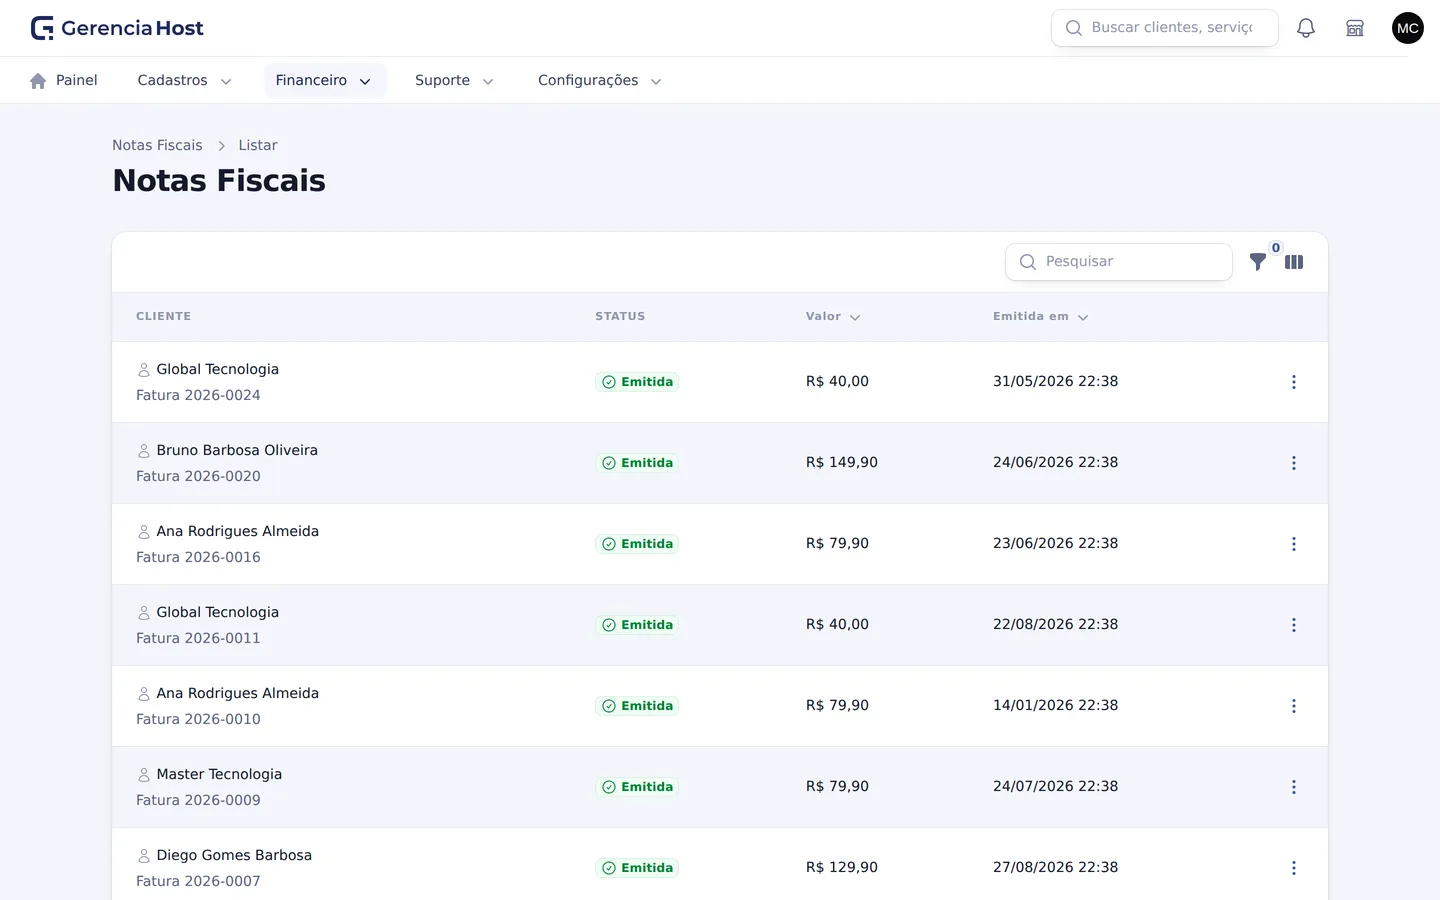Open actions menu for Fatura 2026-0024

click(1294, 382)
